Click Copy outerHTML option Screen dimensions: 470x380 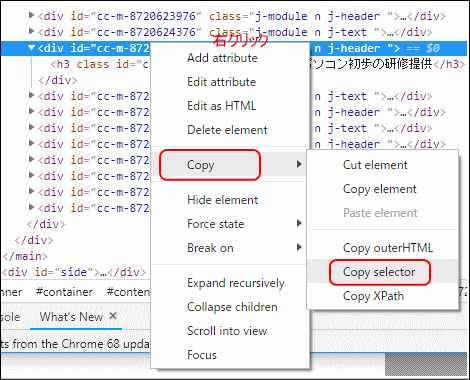point(388,248)
